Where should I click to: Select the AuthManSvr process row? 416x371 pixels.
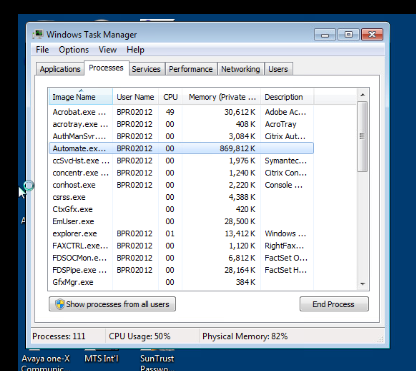pyautogui.click(x=181, y=136)
